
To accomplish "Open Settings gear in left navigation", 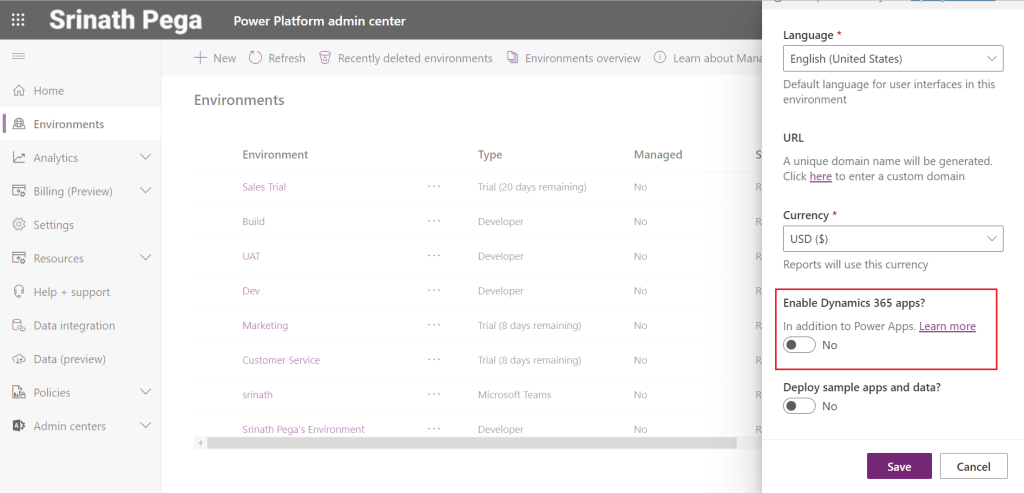I will [x=19, y=225].
